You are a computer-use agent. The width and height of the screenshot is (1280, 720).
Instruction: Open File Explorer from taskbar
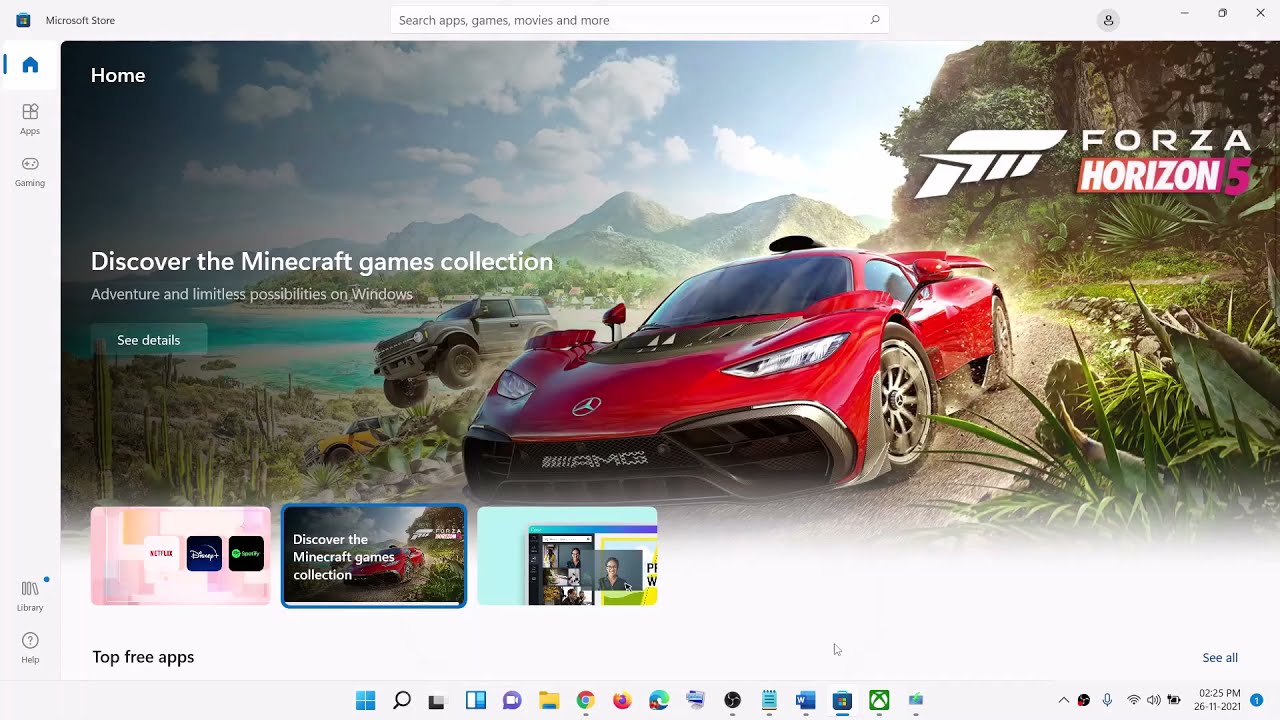coord(549,701)
